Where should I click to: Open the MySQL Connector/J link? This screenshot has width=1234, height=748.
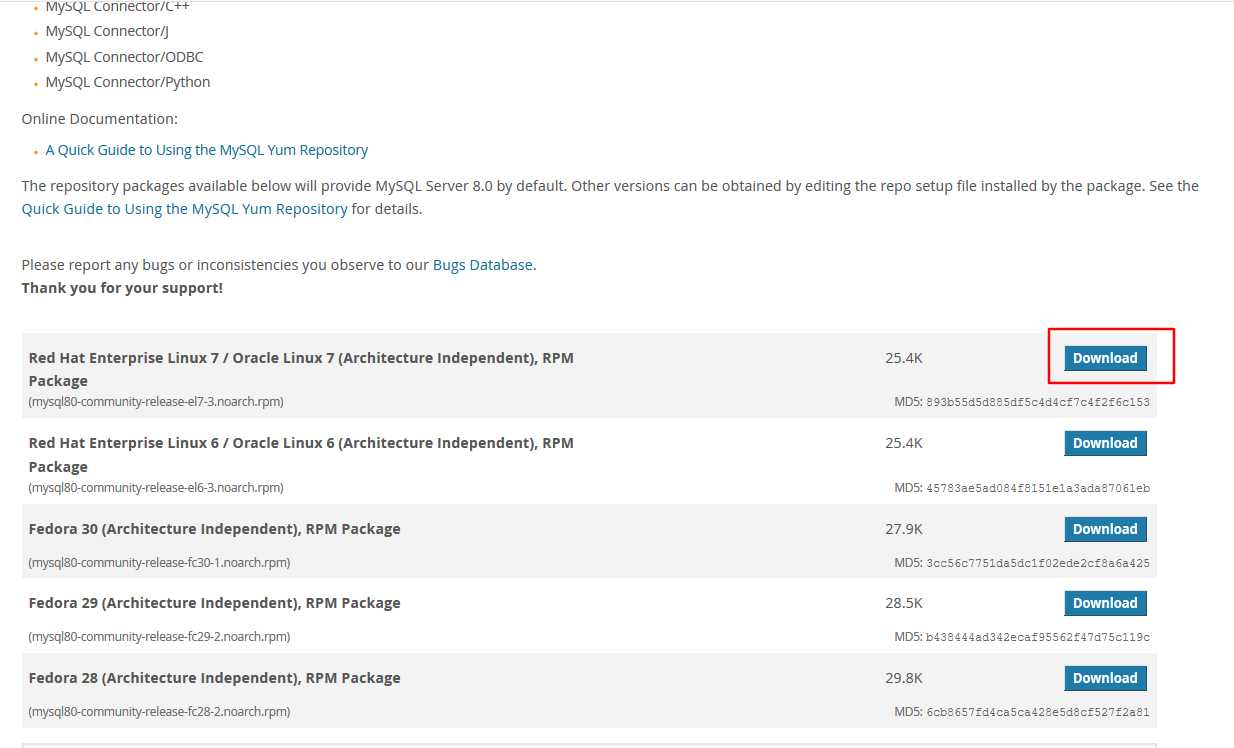click(x=107, y=31)
